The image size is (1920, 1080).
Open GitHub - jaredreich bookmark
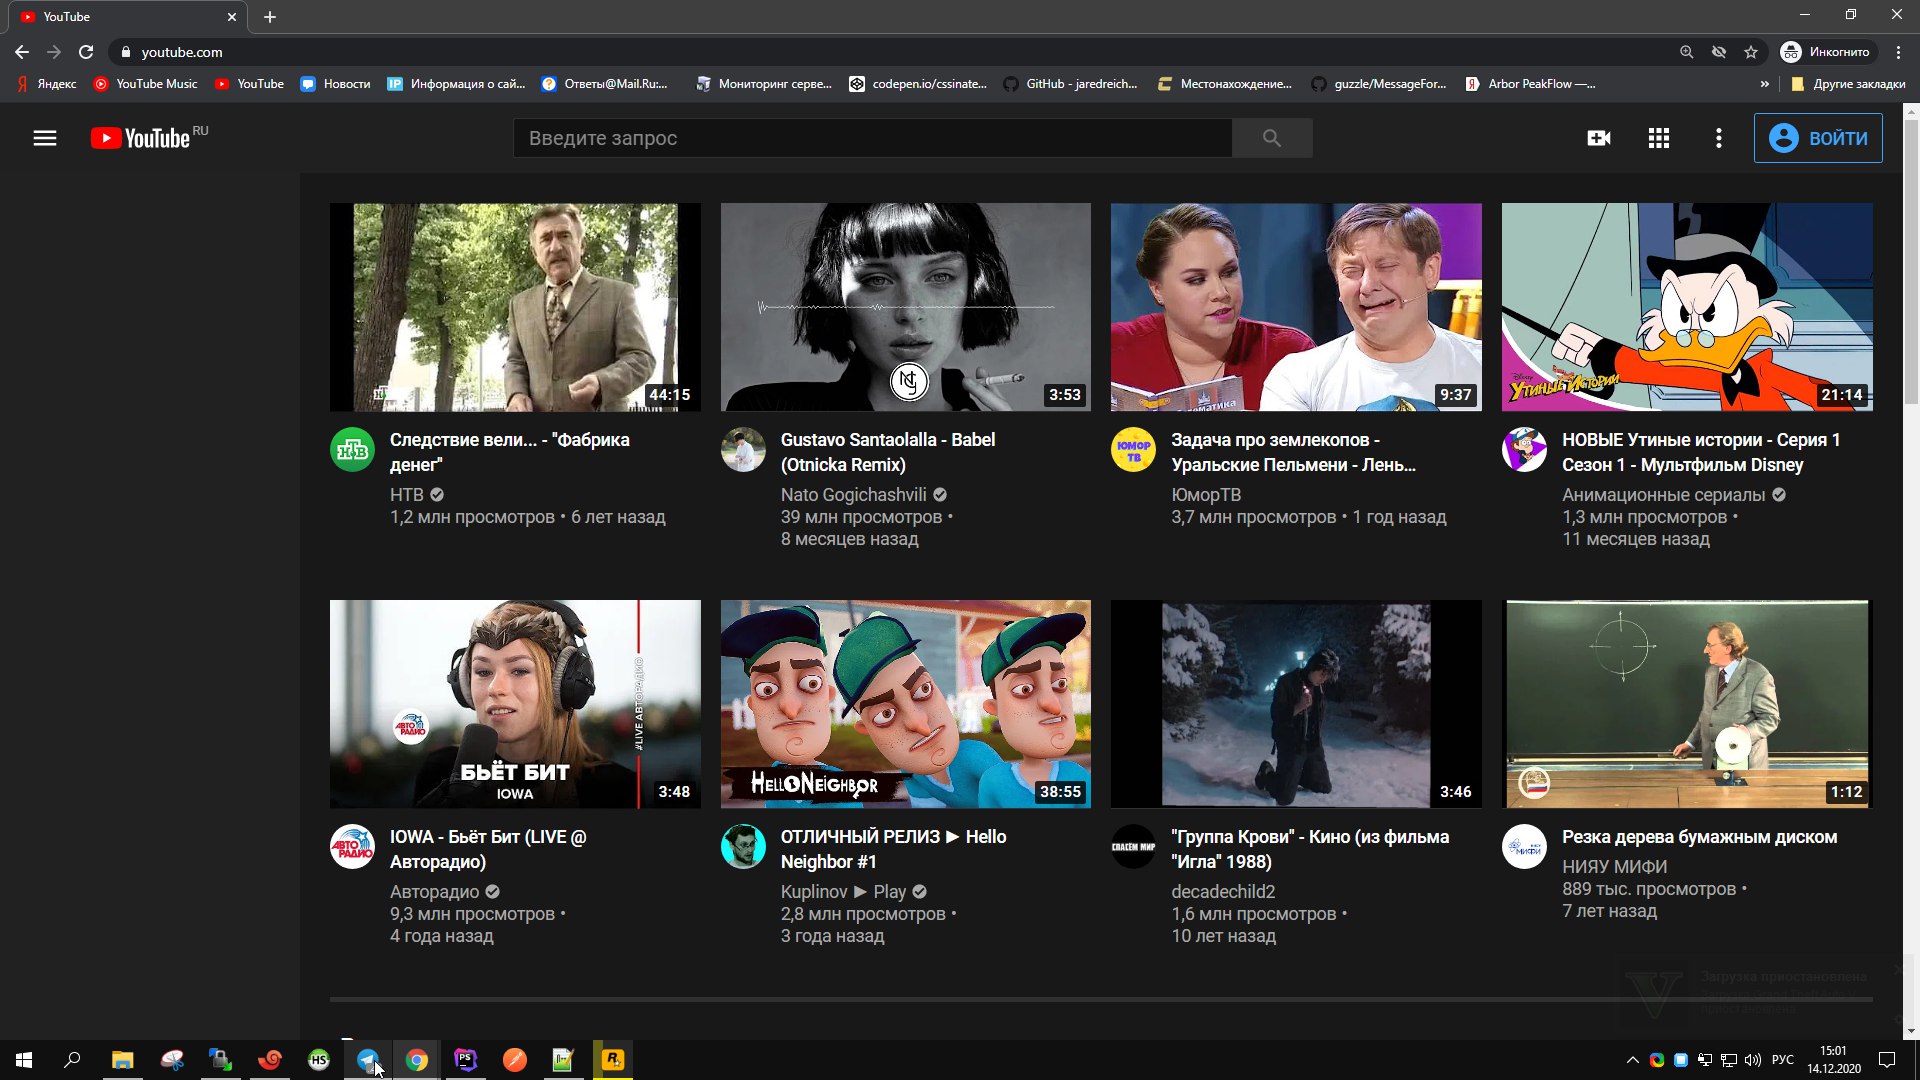1071,84
